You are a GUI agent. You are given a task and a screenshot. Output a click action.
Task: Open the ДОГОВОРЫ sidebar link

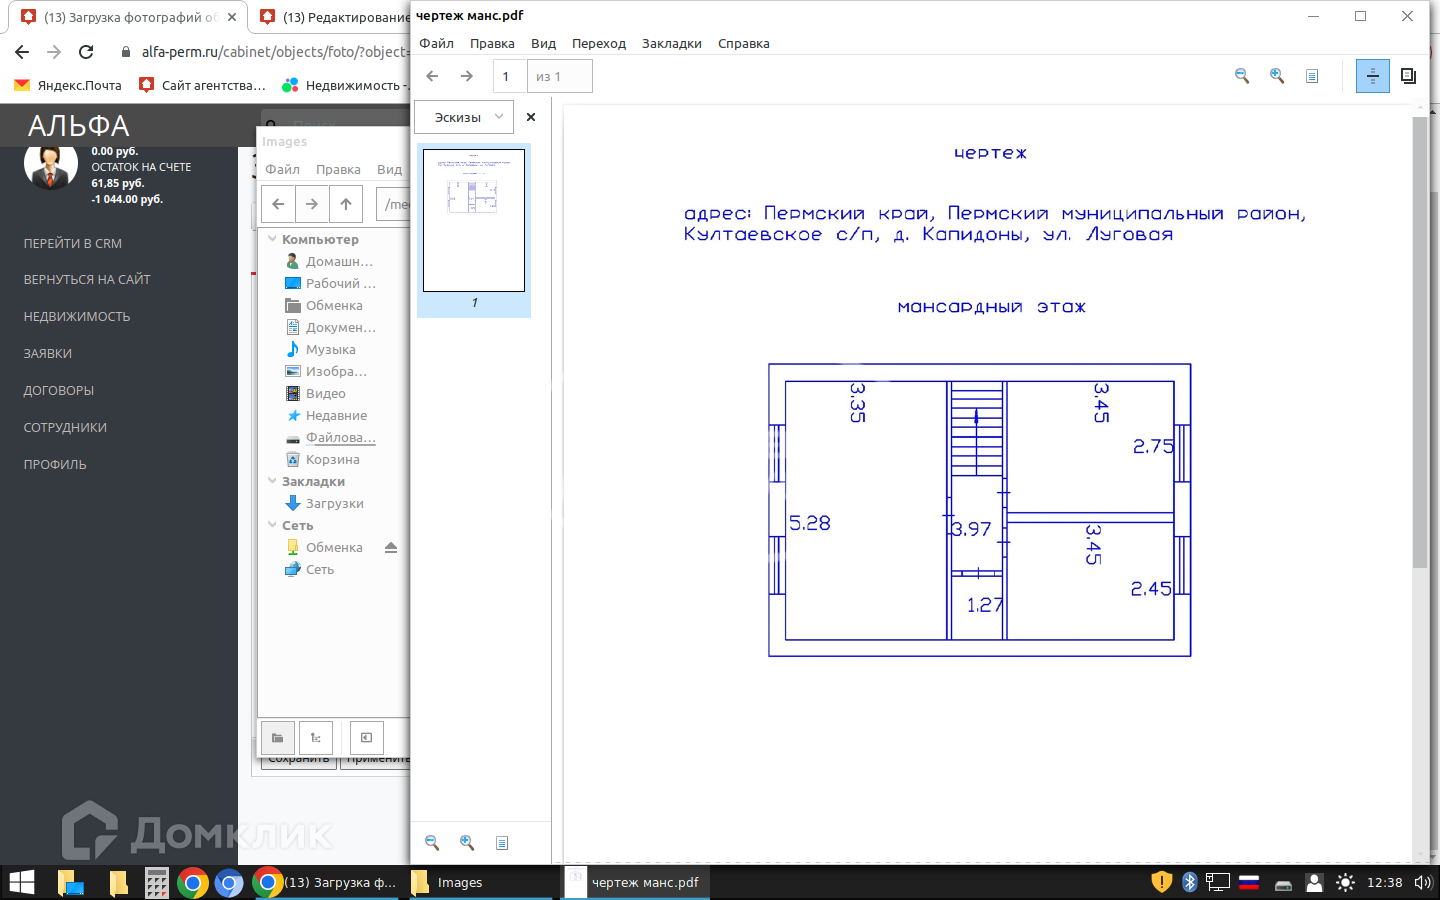pyautogui.click(x=59, y=390)
